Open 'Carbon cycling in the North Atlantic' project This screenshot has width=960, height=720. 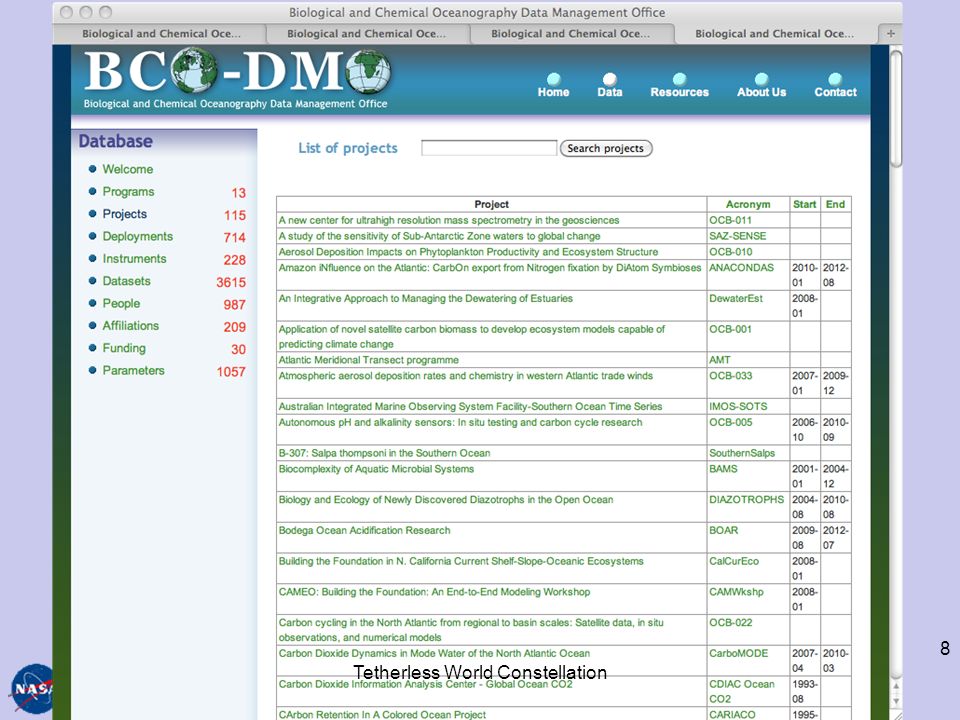471,630
